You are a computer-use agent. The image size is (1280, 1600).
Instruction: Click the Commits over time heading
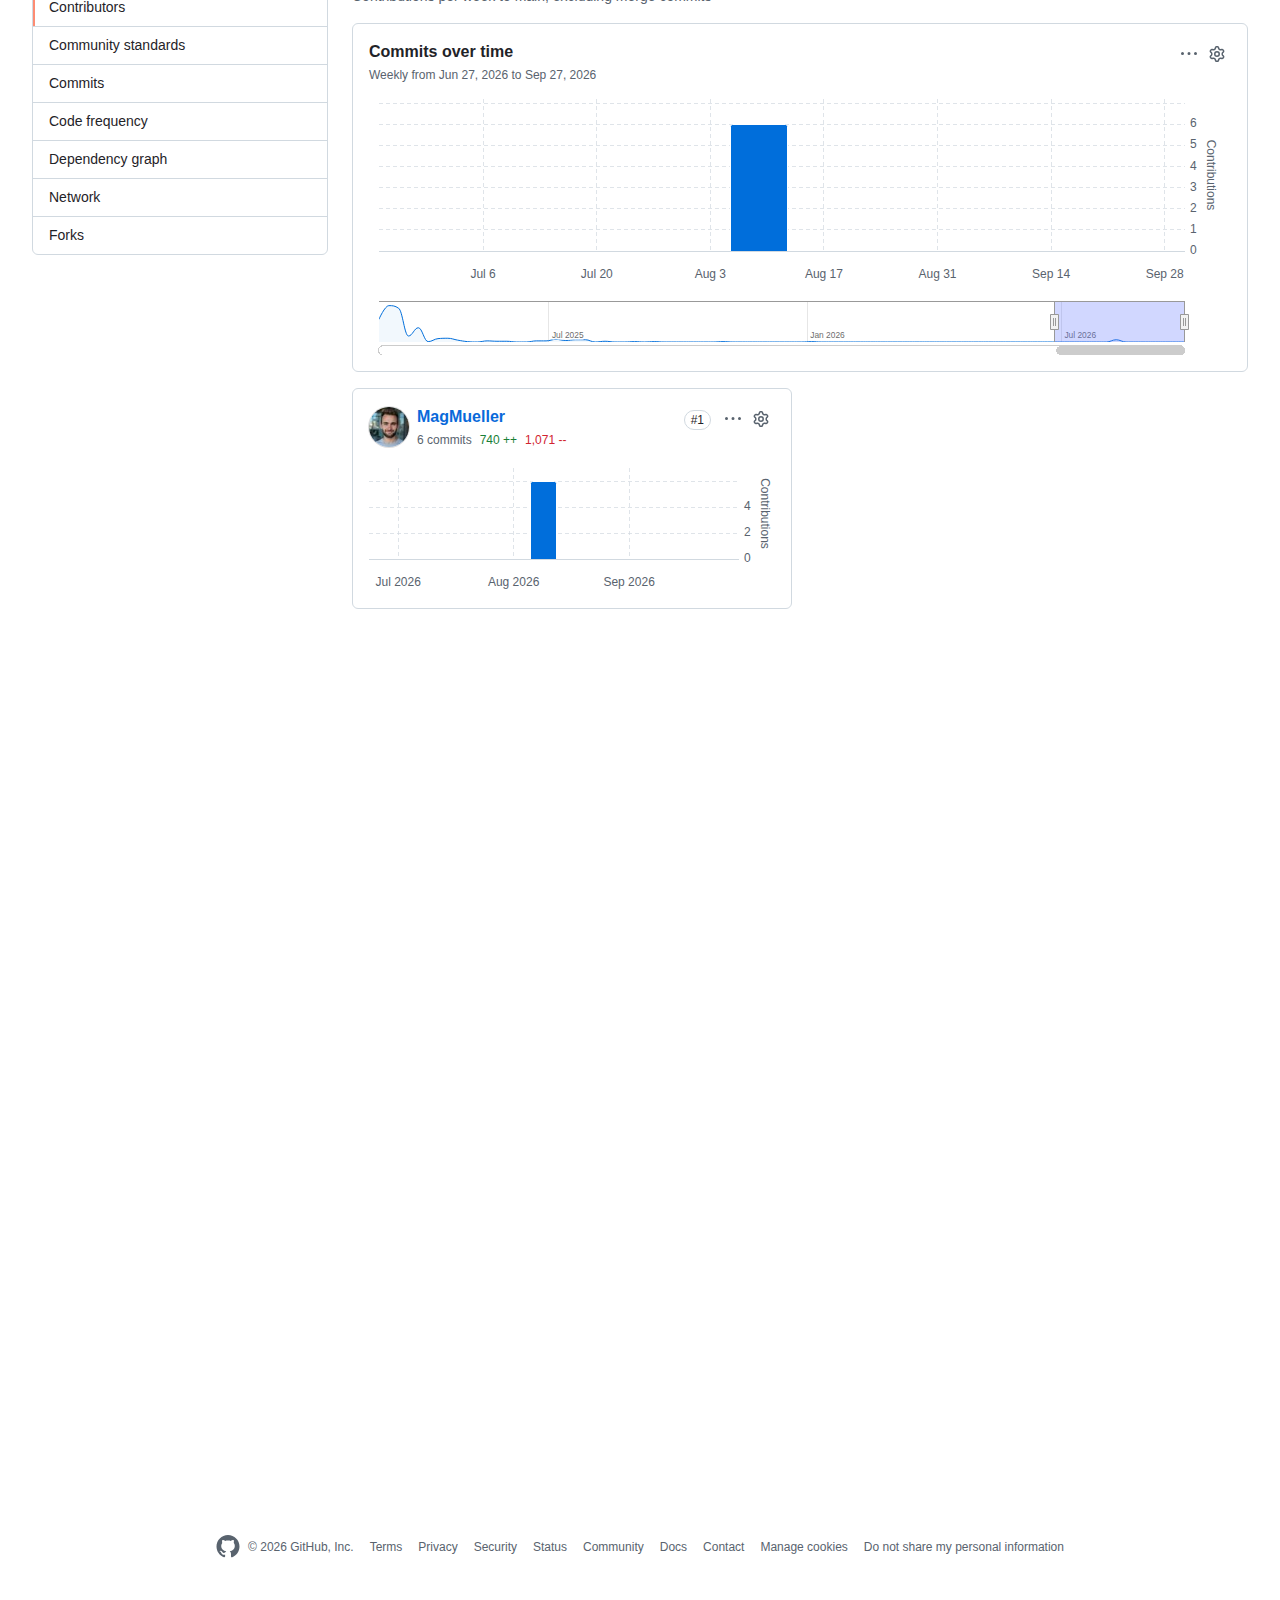(441, 52)
